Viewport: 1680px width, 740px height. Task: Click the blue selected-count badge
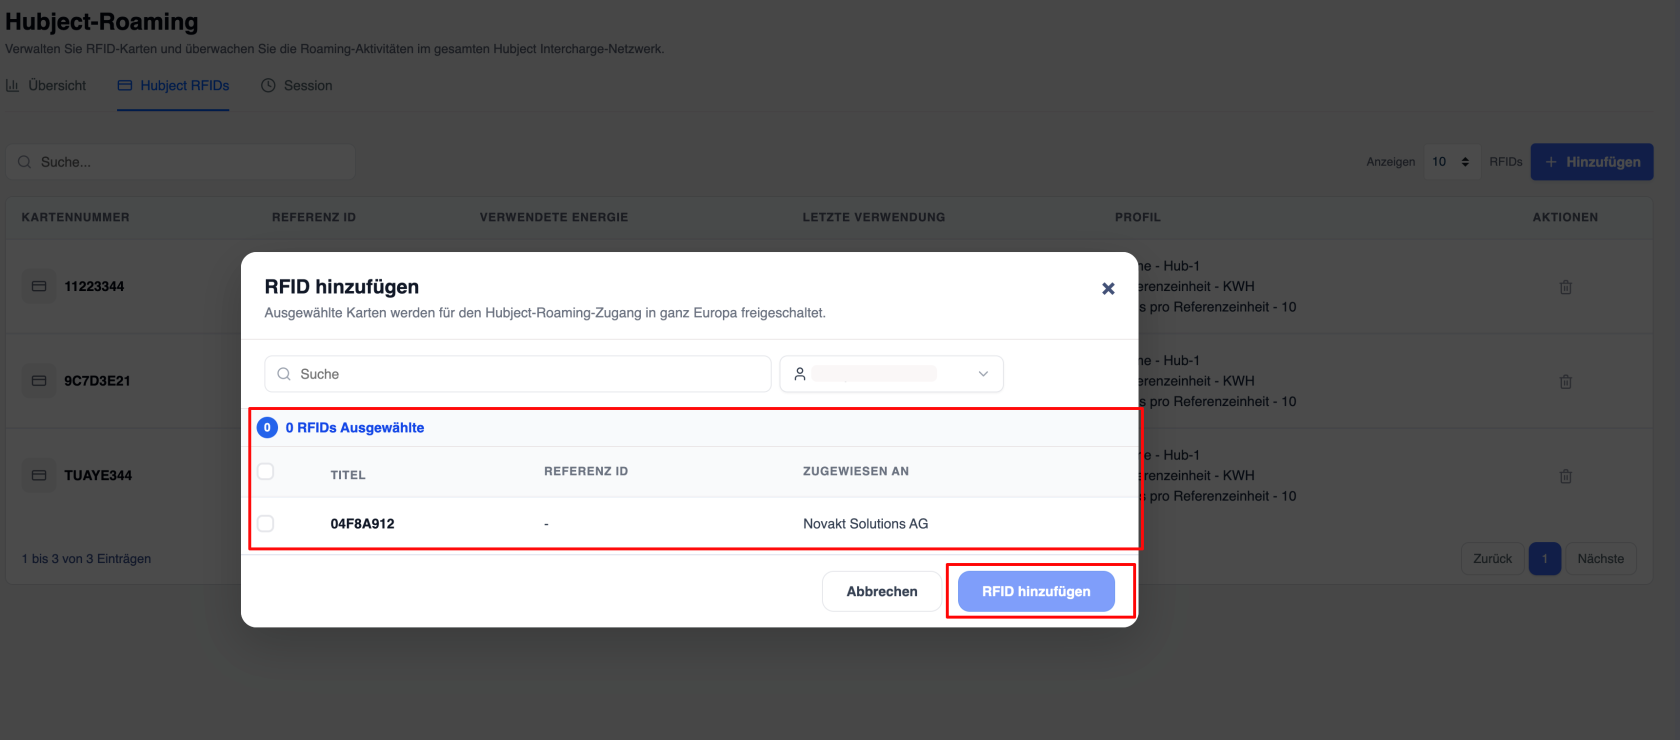[267, 427]
